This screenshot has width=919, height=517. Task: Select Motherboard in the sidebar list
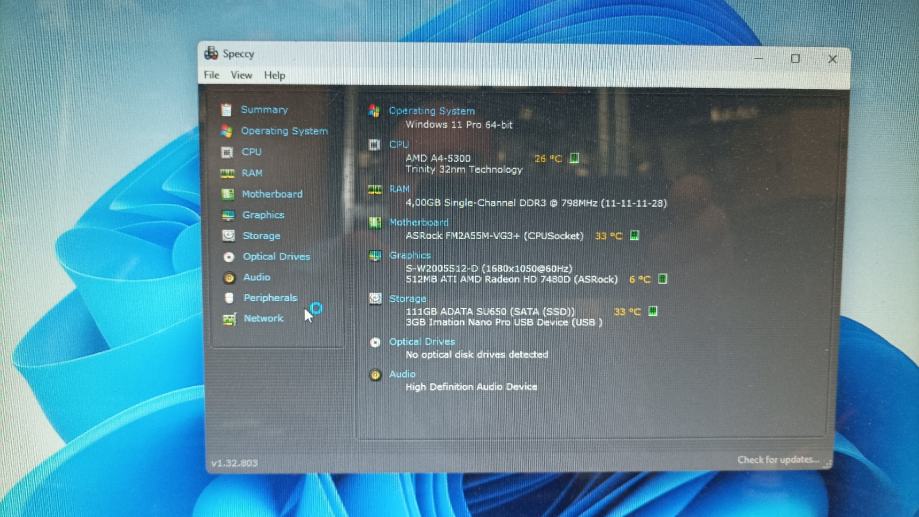[272, 194]
